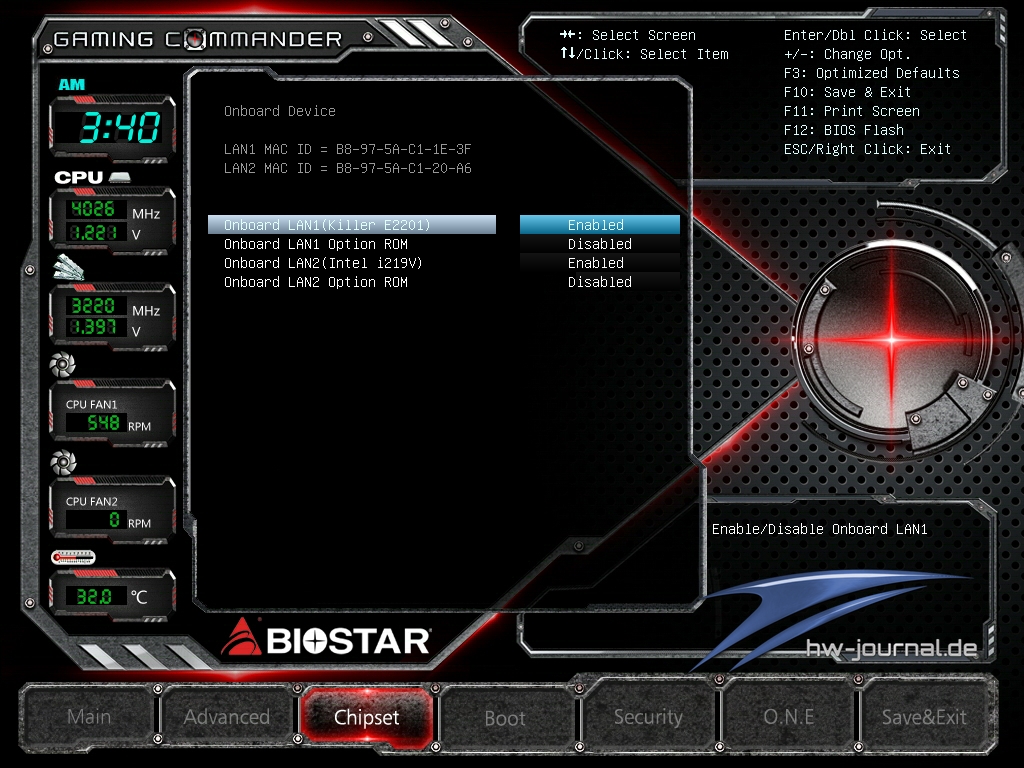Screen dimensions: 1024x768
Task: Switch to the Advanced tab
Action: click(227, 717)
